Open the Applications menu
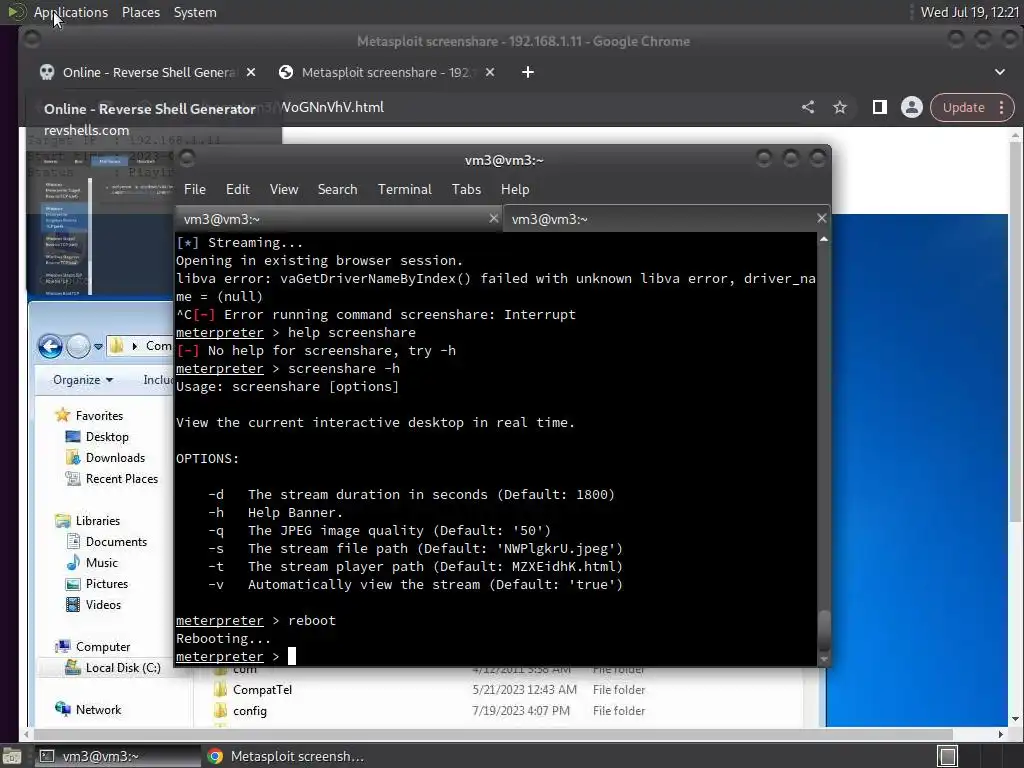Image resolution: width=1024 pixels, height=768 pixels. pos(71,12)
